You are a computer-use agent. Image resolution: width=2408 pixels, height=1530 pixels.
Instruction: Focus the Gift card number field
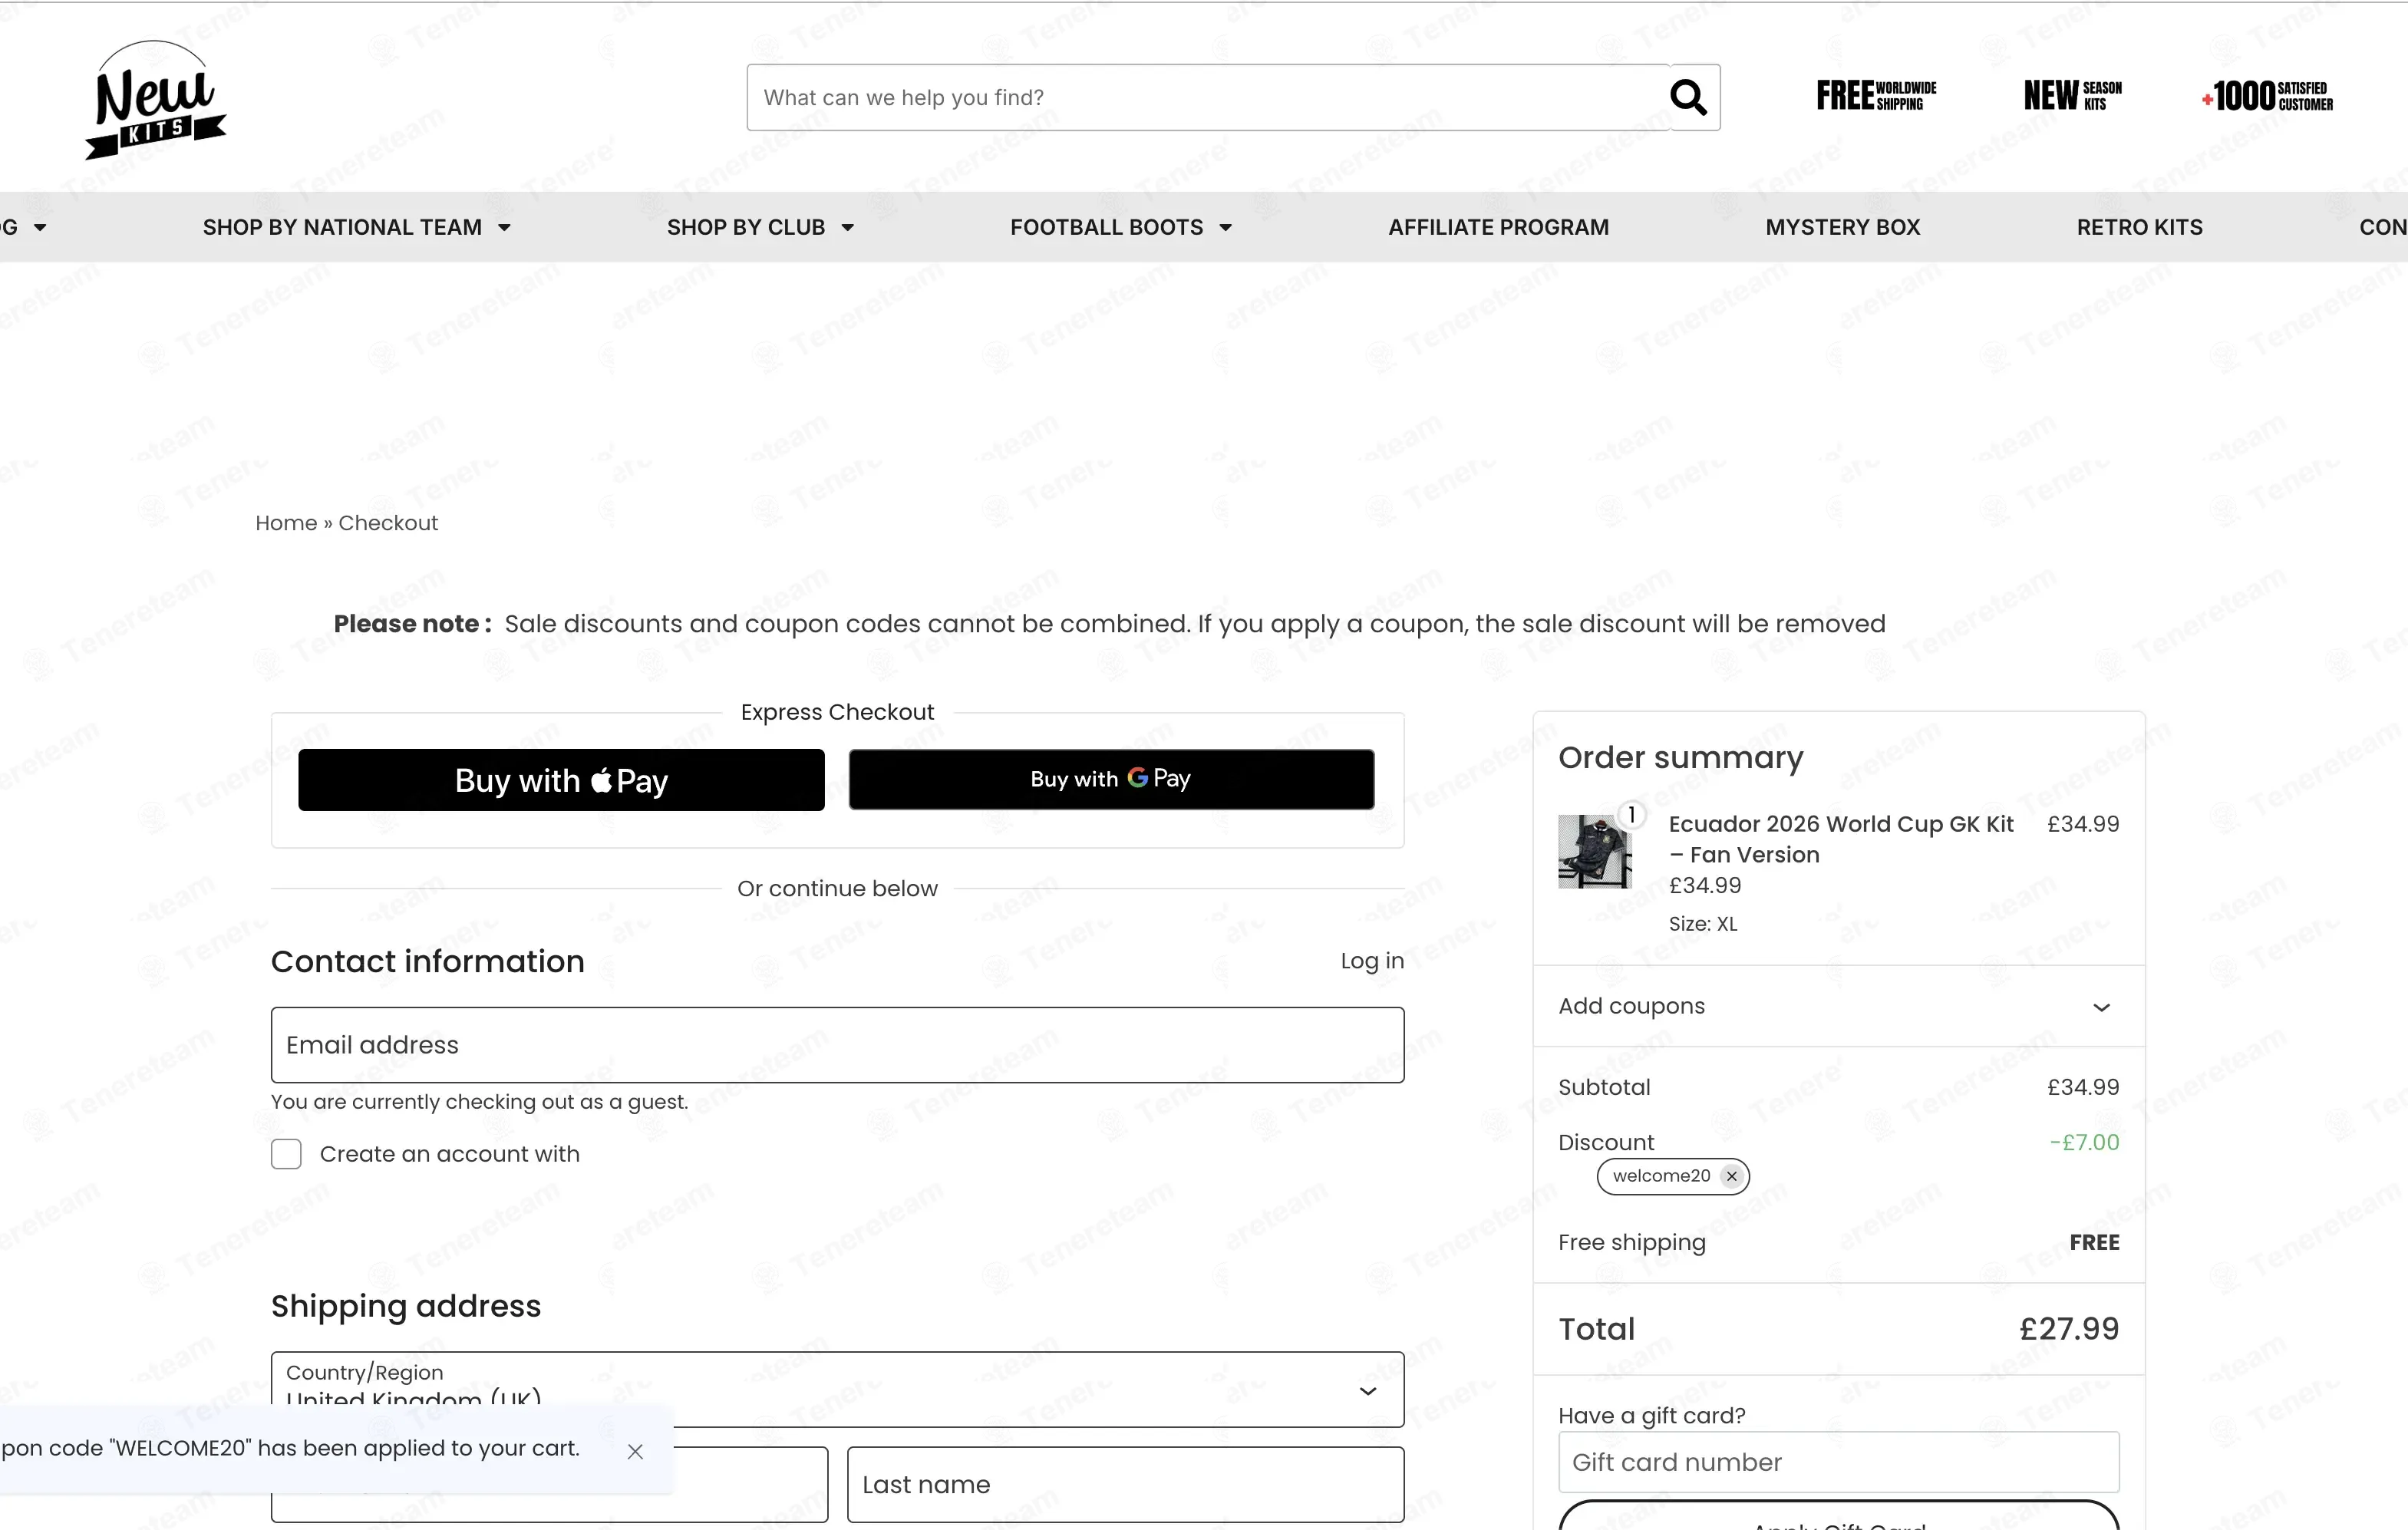[1838, 1462]
